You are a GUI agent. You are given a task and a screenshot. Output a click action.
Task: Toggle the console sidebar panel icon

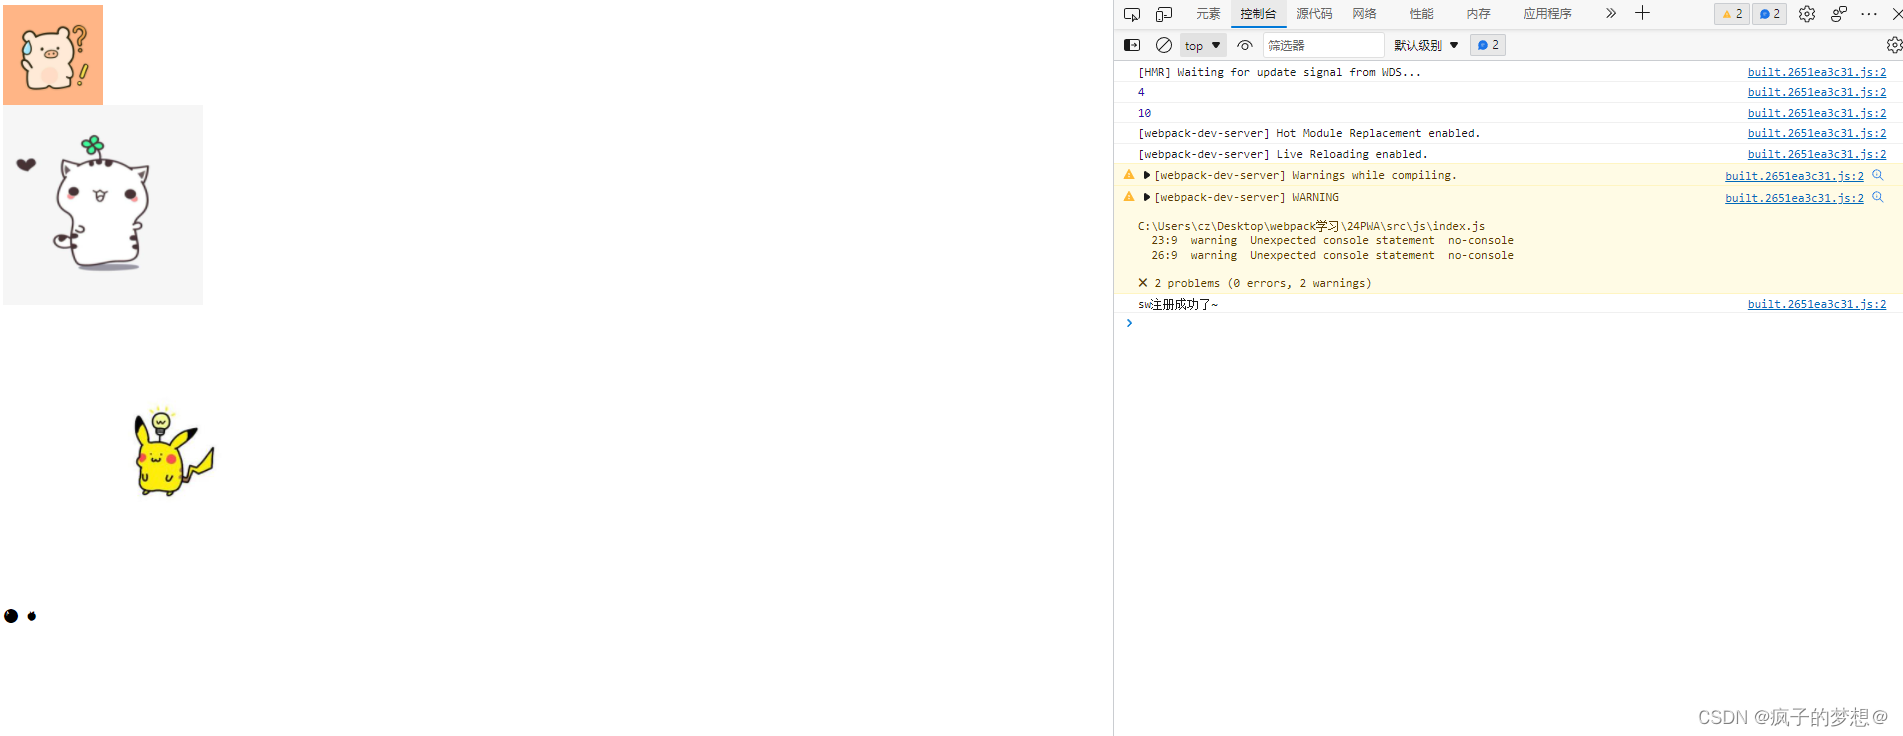1132,45
